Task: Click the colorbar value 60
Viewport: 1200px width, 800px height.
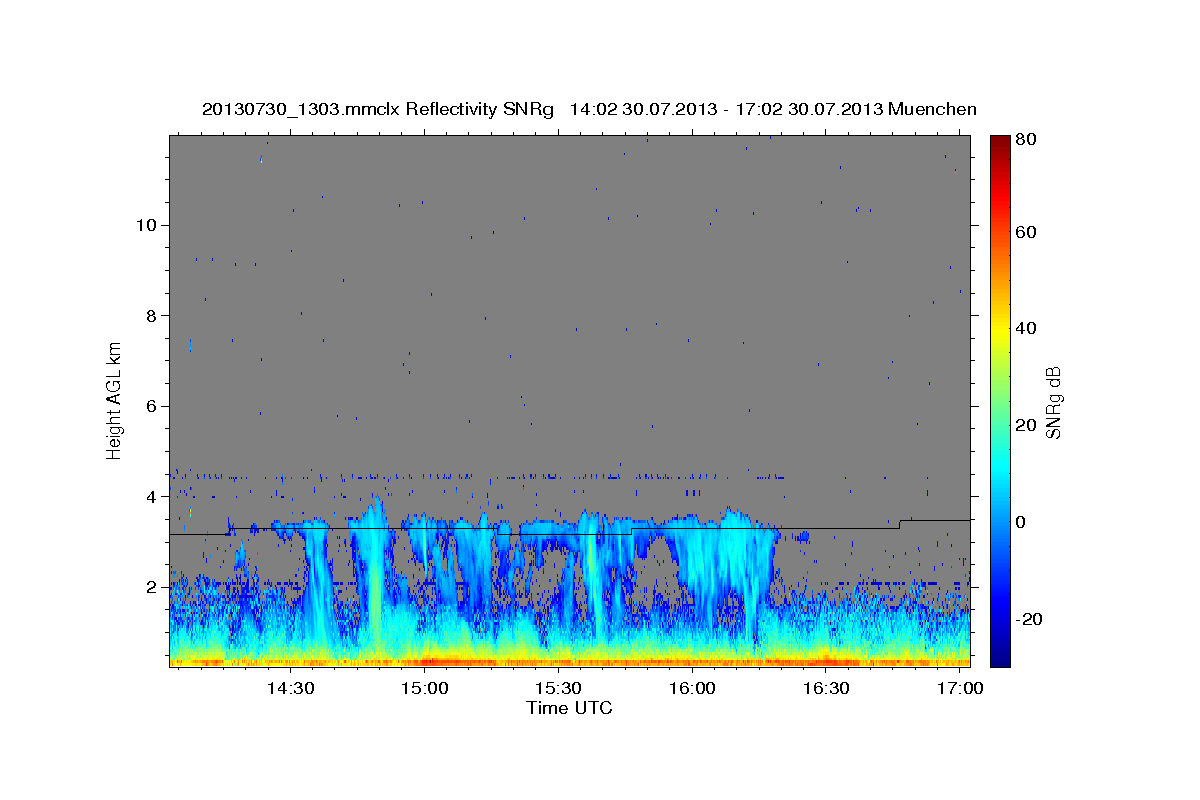Action: (1028, 232)
